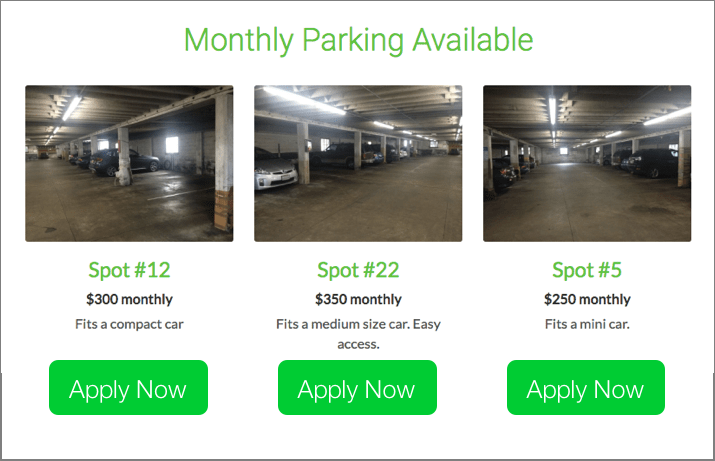The image size is (715, 461).
Task: Select the Spot #5 title
Action: pos(587,270)
